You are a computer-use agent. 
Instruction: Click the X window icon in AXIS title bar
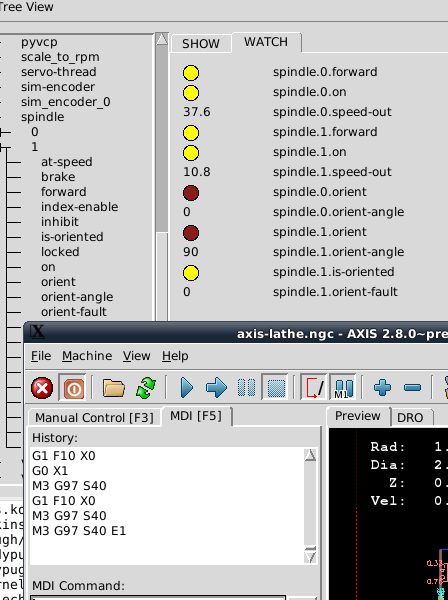[x=37, y=331]
